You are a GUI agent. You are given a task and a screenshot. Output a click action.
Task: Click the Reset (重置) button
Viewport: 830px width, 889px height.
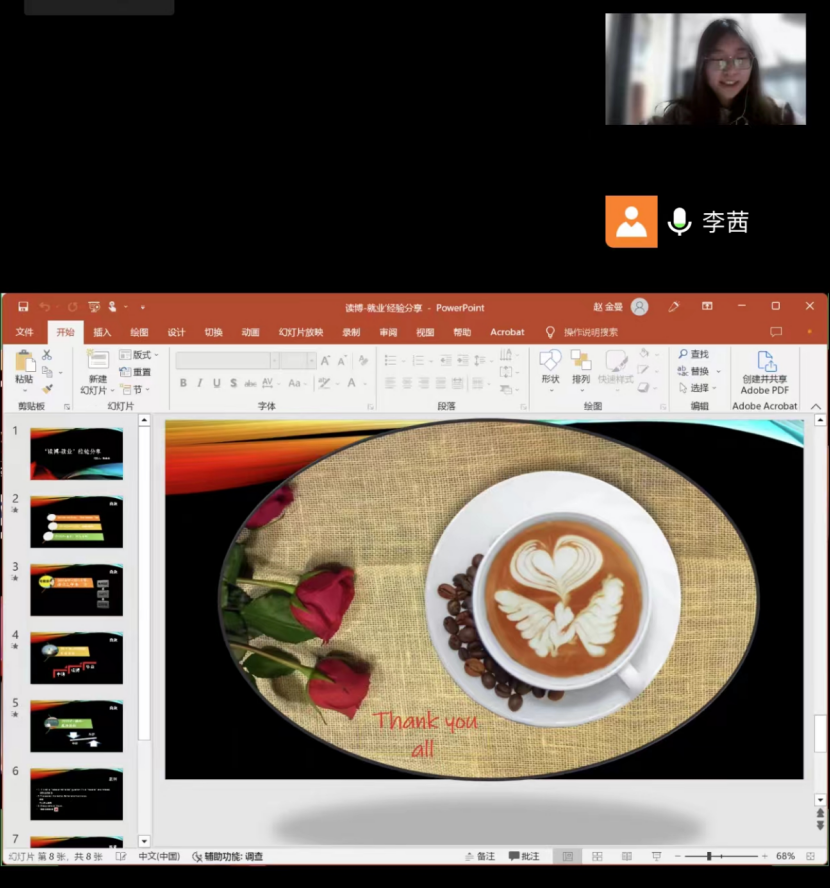(x=136, y=372)
